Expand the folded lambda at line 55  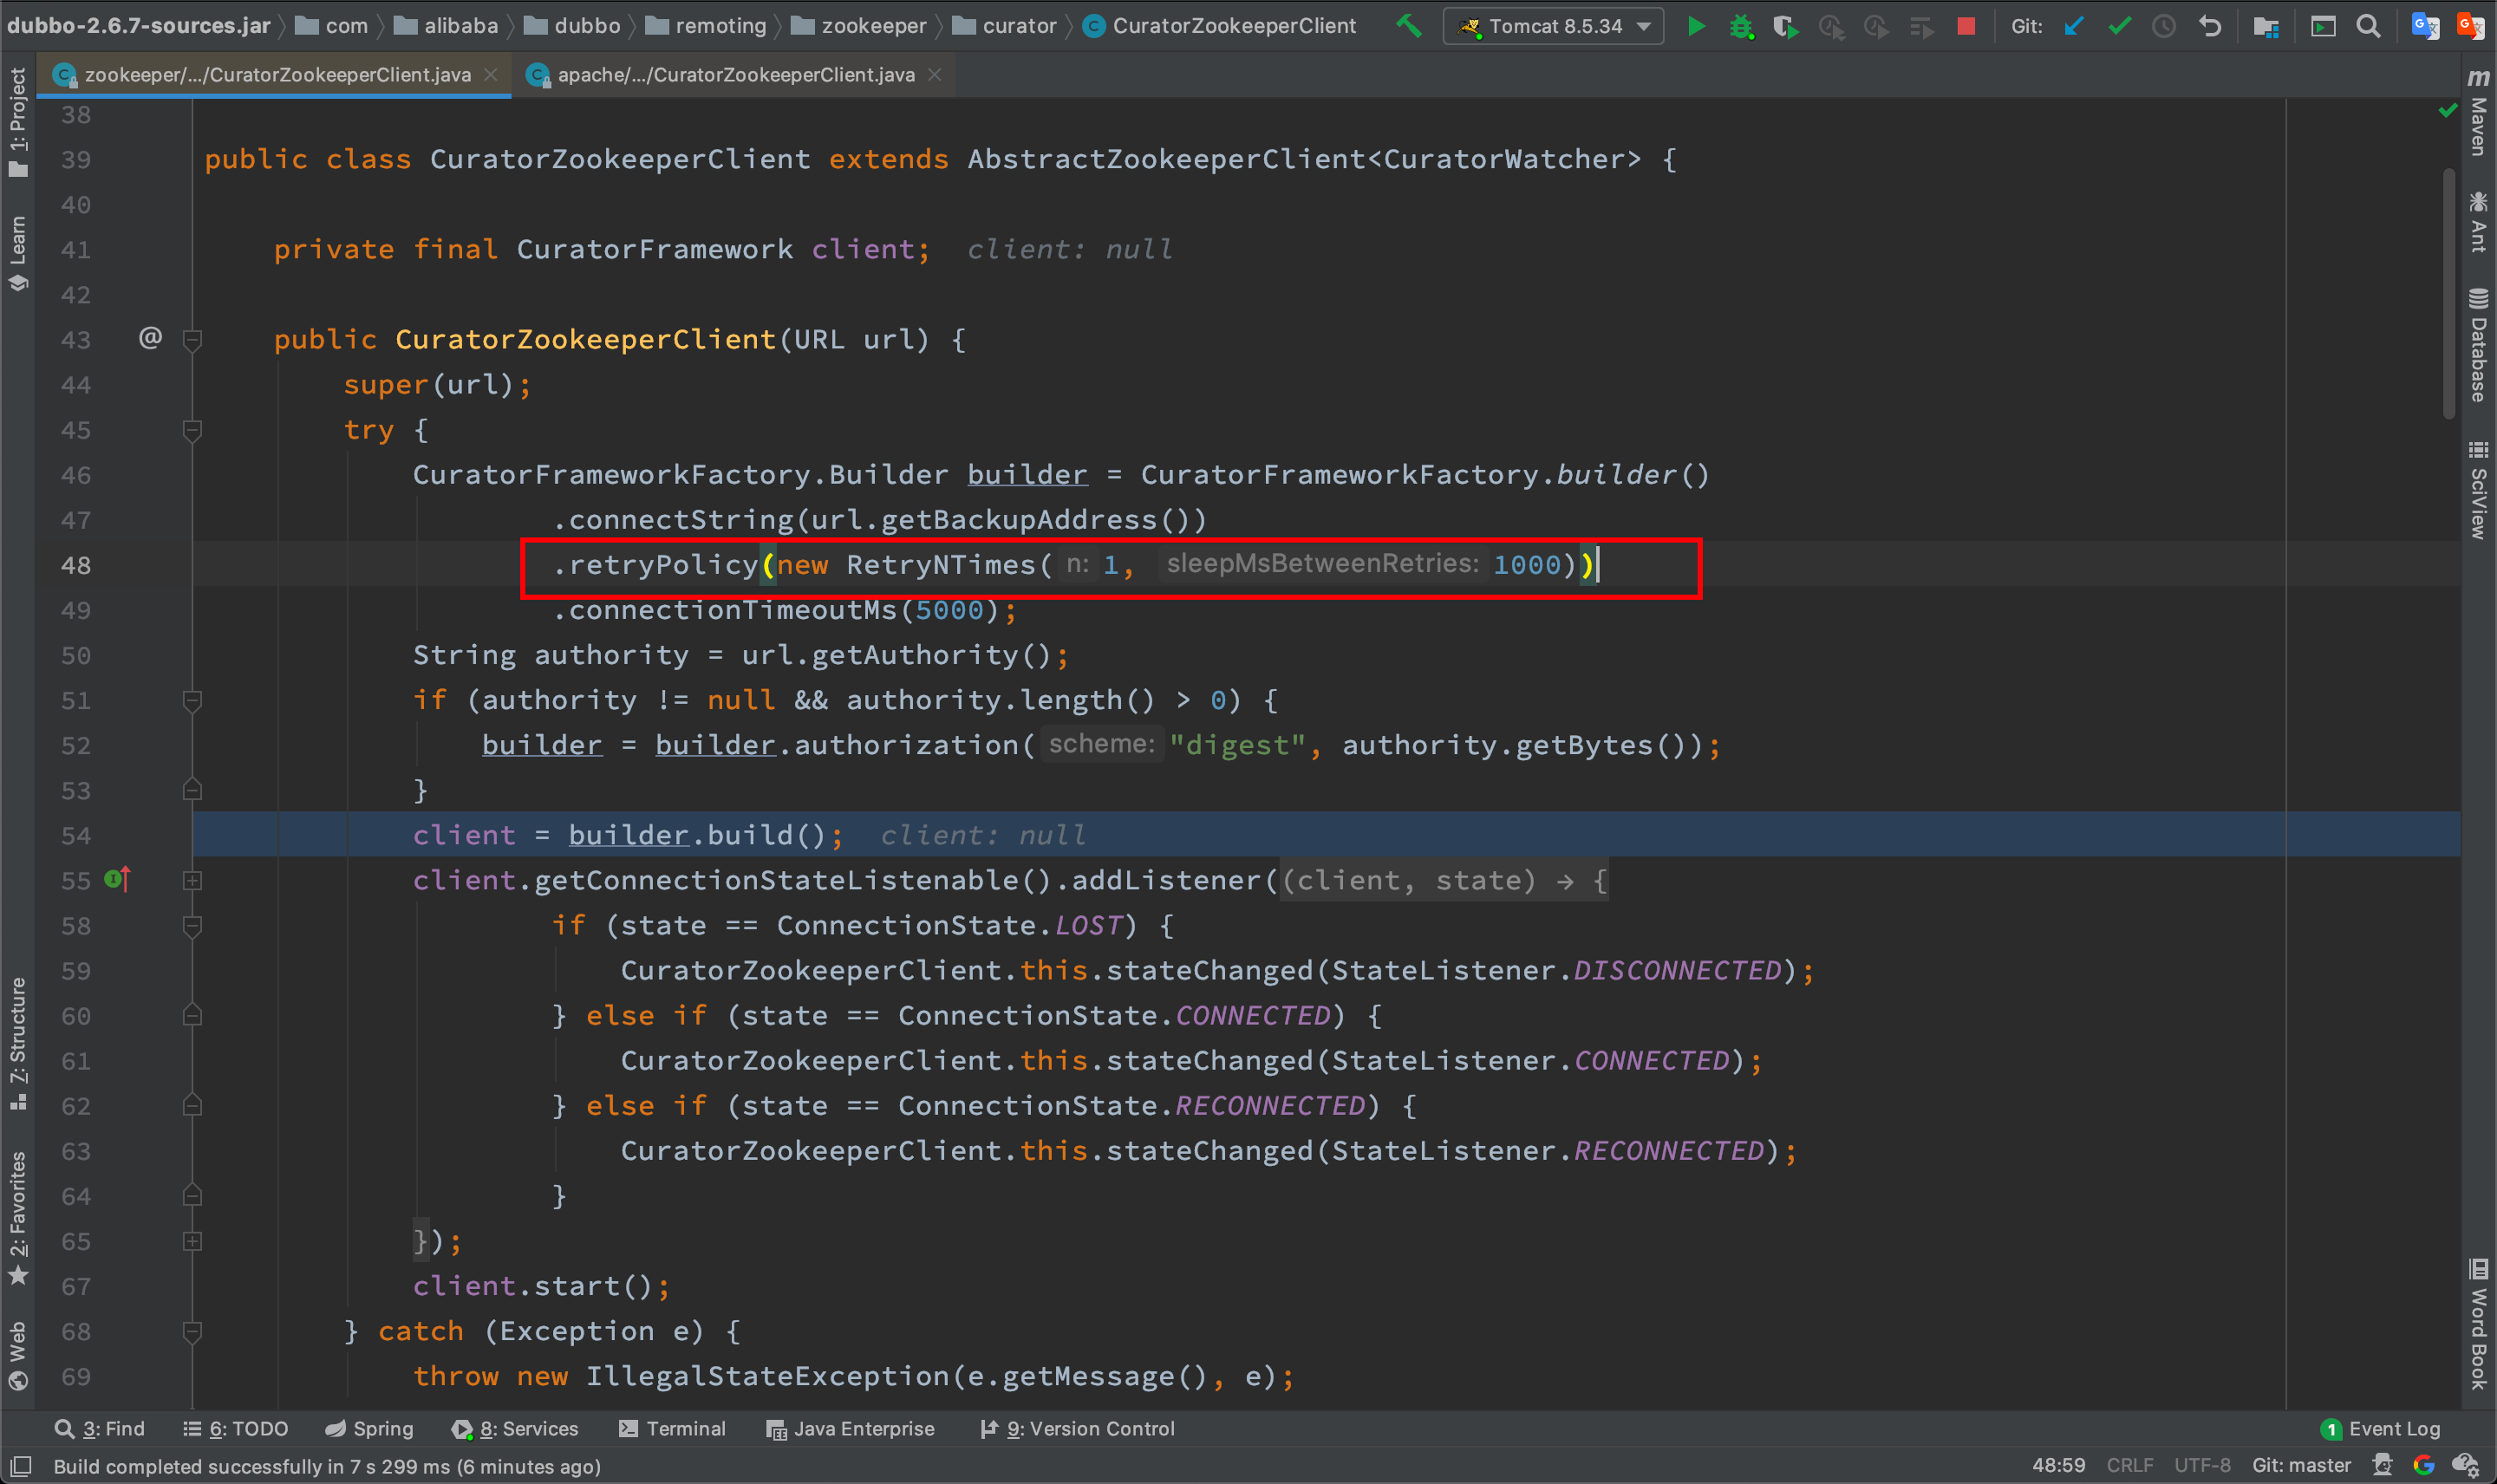tap(193, 880)
